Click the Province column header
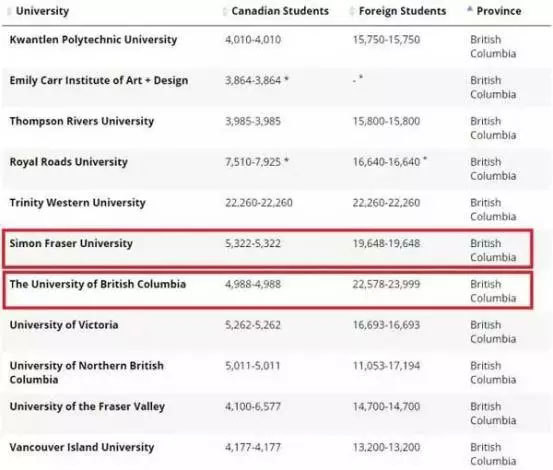This screenshot has height=470, width=553. point(499,11)
